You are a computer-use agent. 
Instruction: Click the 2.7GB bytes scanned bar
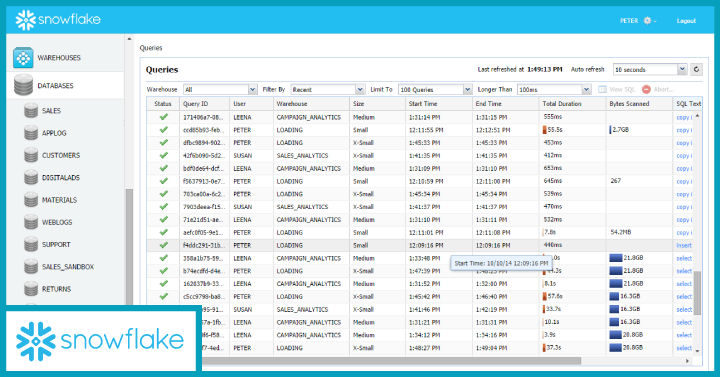(611, 130)
